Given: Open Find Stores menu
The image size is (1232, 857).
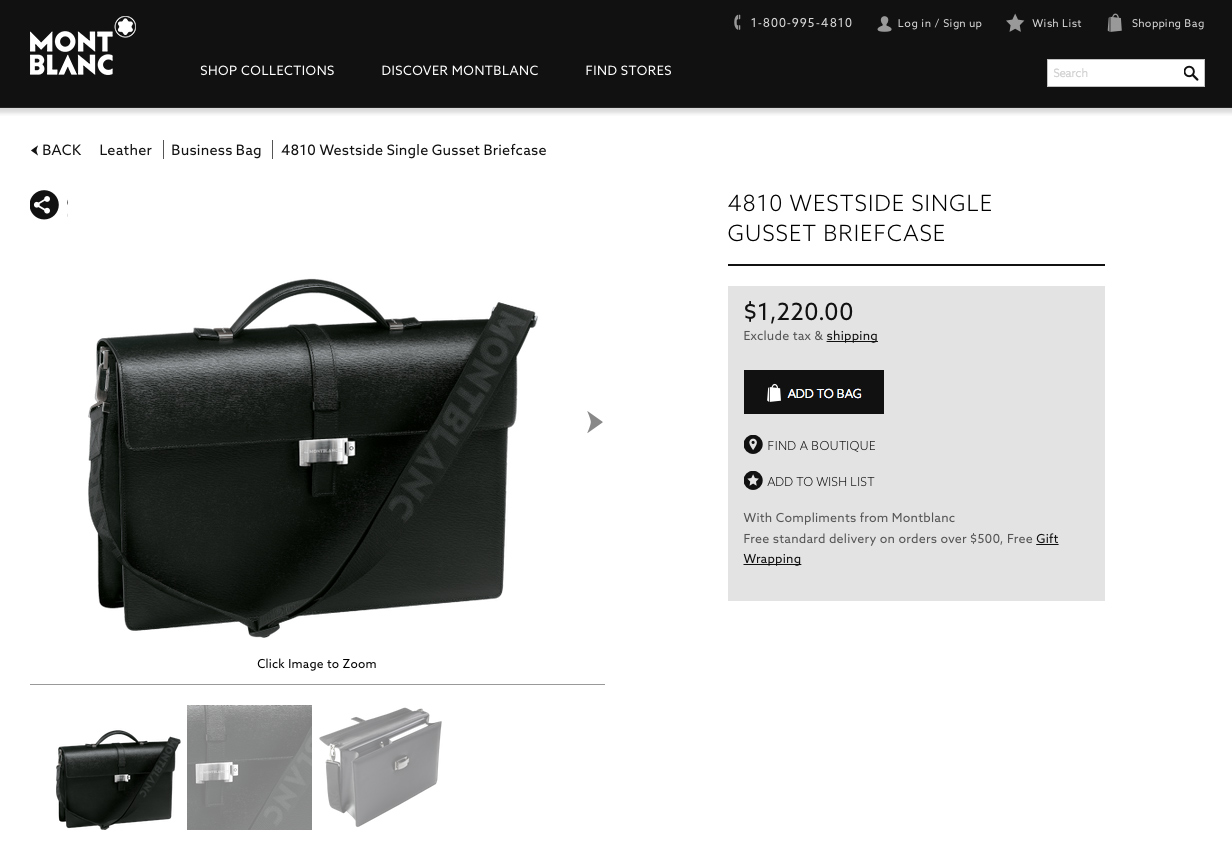Looking at the screenshot, I should click(628, 70).
